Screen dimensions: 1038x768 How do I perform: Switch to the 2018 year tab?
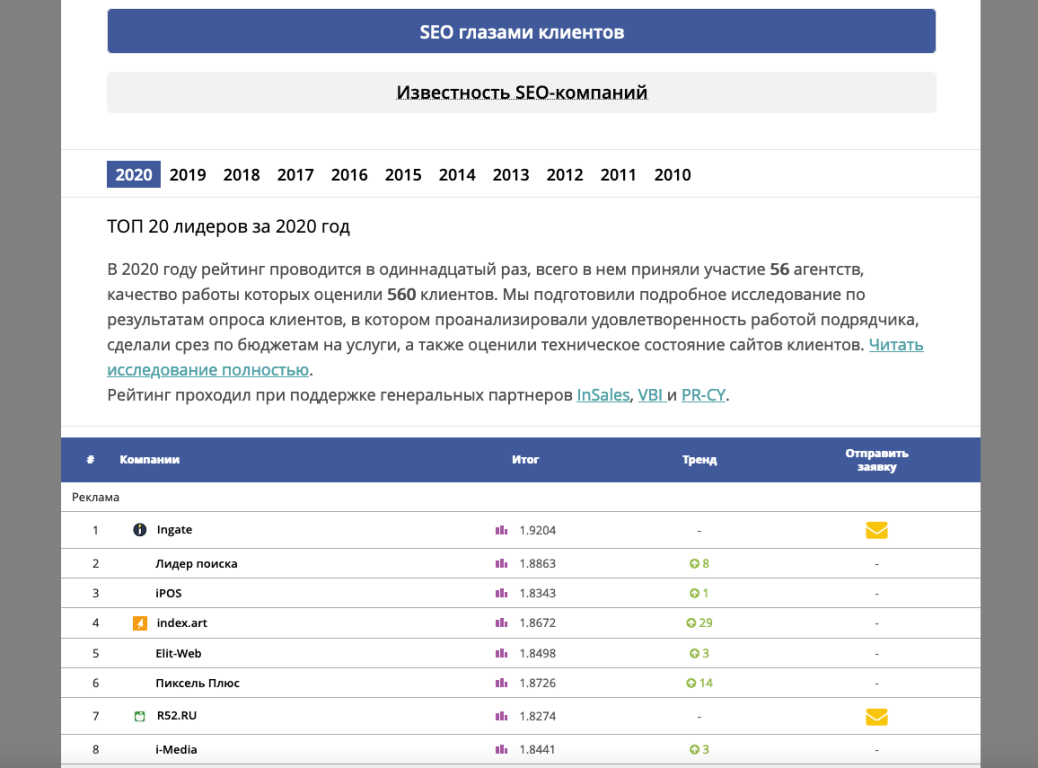[x=242, y=175]
